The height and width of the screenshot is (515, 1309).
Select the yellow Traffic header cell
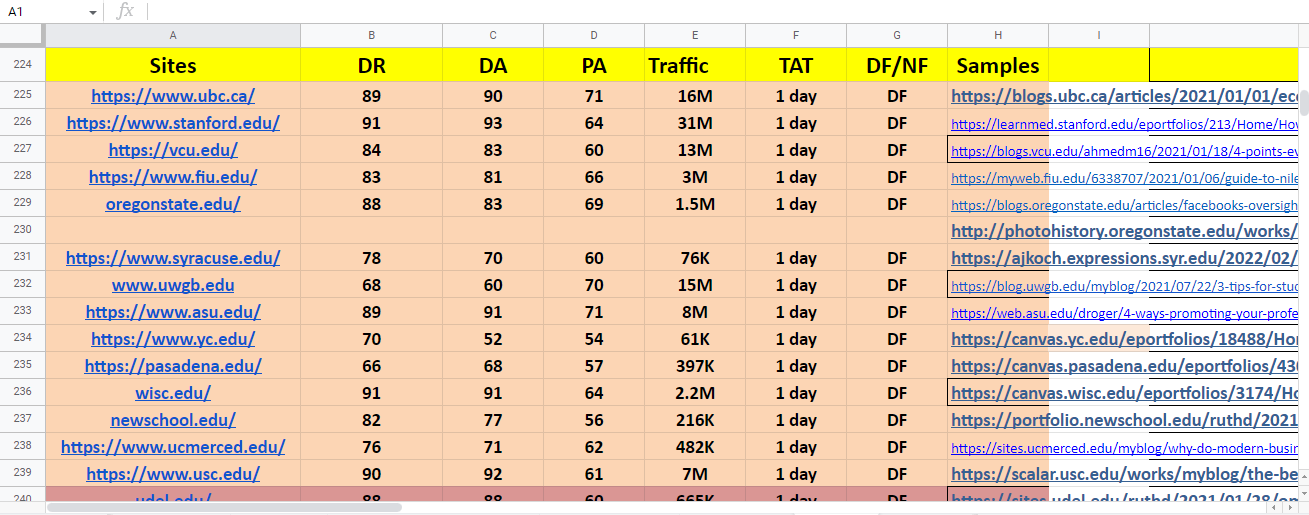pyautogui.click(x=695, y=66)
